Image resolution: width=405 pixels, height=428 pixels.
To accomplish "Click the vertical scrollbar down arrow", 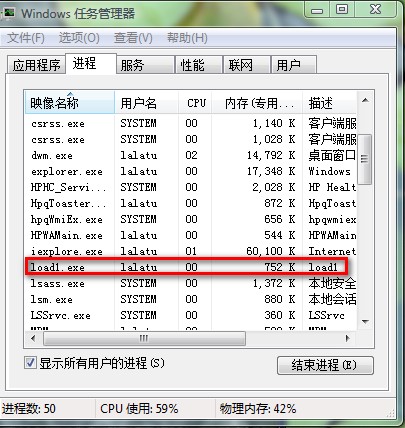I will coord(365,322).
